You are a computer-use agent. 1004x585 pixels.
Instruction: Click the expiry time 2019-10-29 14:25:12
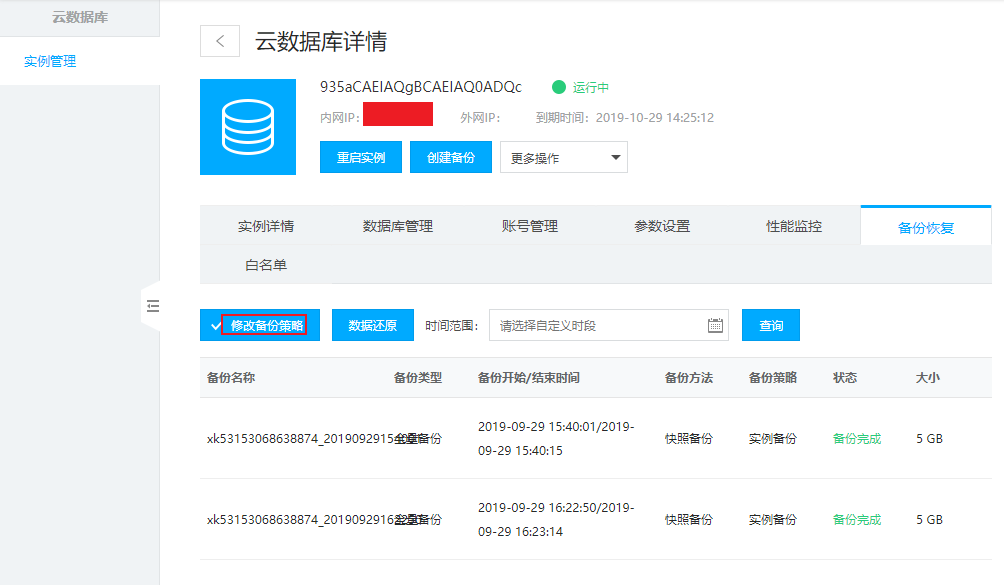click(654, 118)
